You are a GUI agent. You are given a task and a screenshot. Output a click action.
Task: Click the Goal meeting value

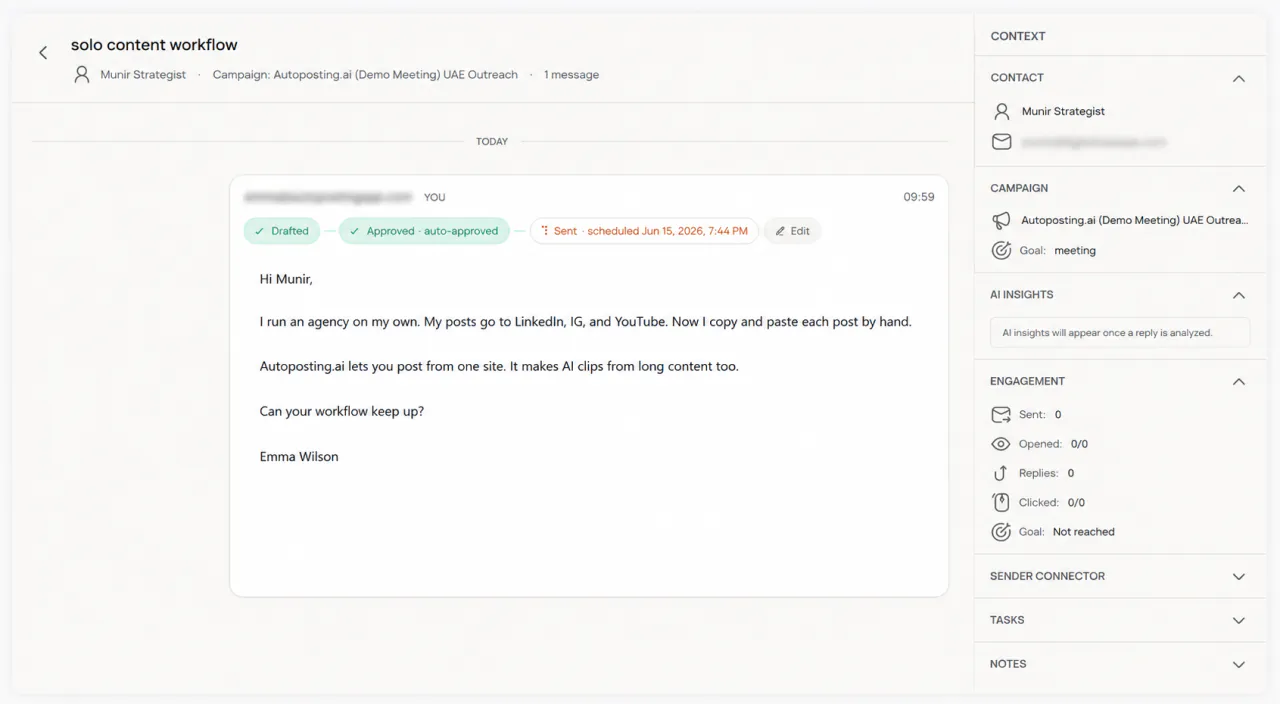pyautogui.click(x=1075, y=251)
